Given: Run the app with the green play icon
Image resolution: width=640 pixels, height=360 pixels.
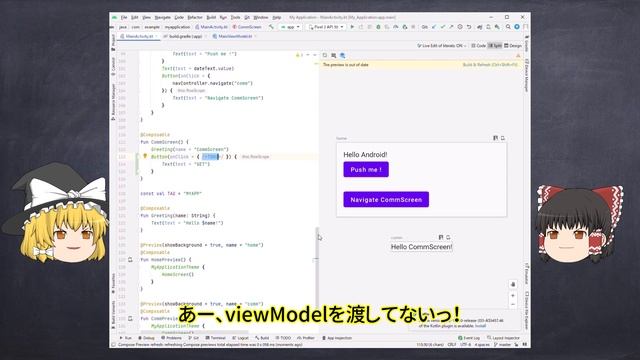Looking at the screenshot, I should 352,27.
